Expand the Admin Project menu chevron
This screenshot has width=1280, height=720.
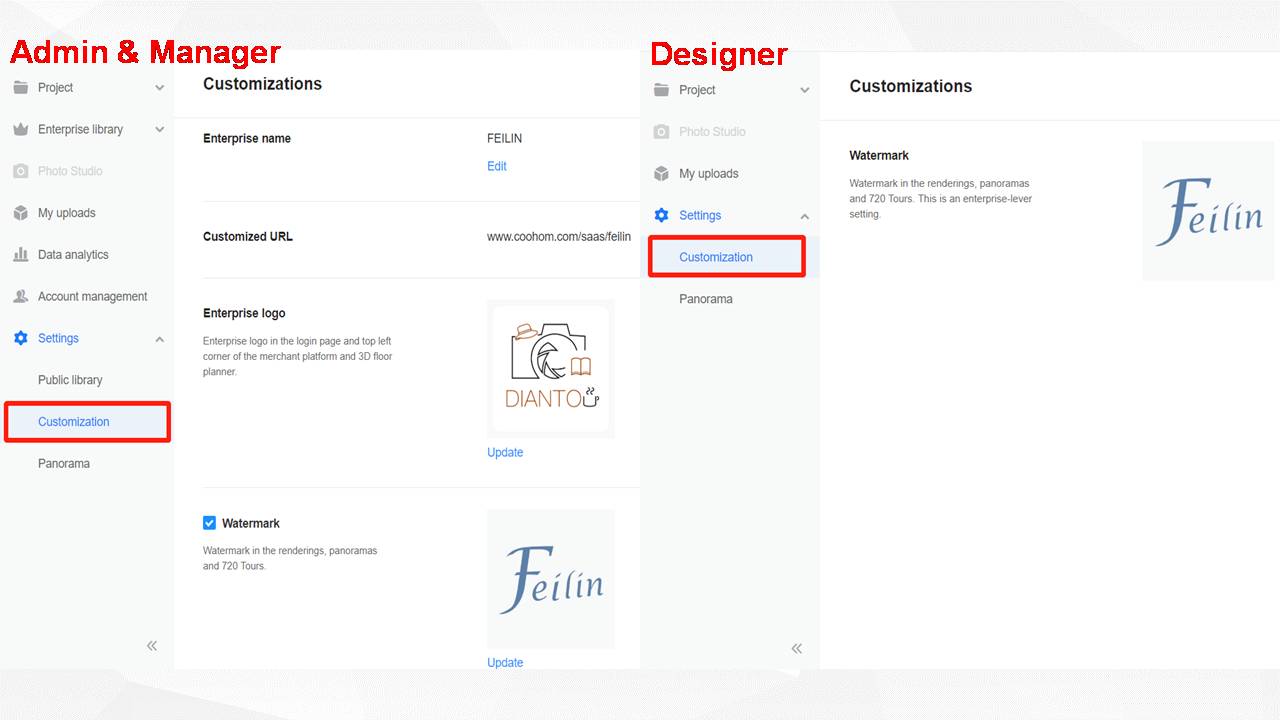pos(160,88)
